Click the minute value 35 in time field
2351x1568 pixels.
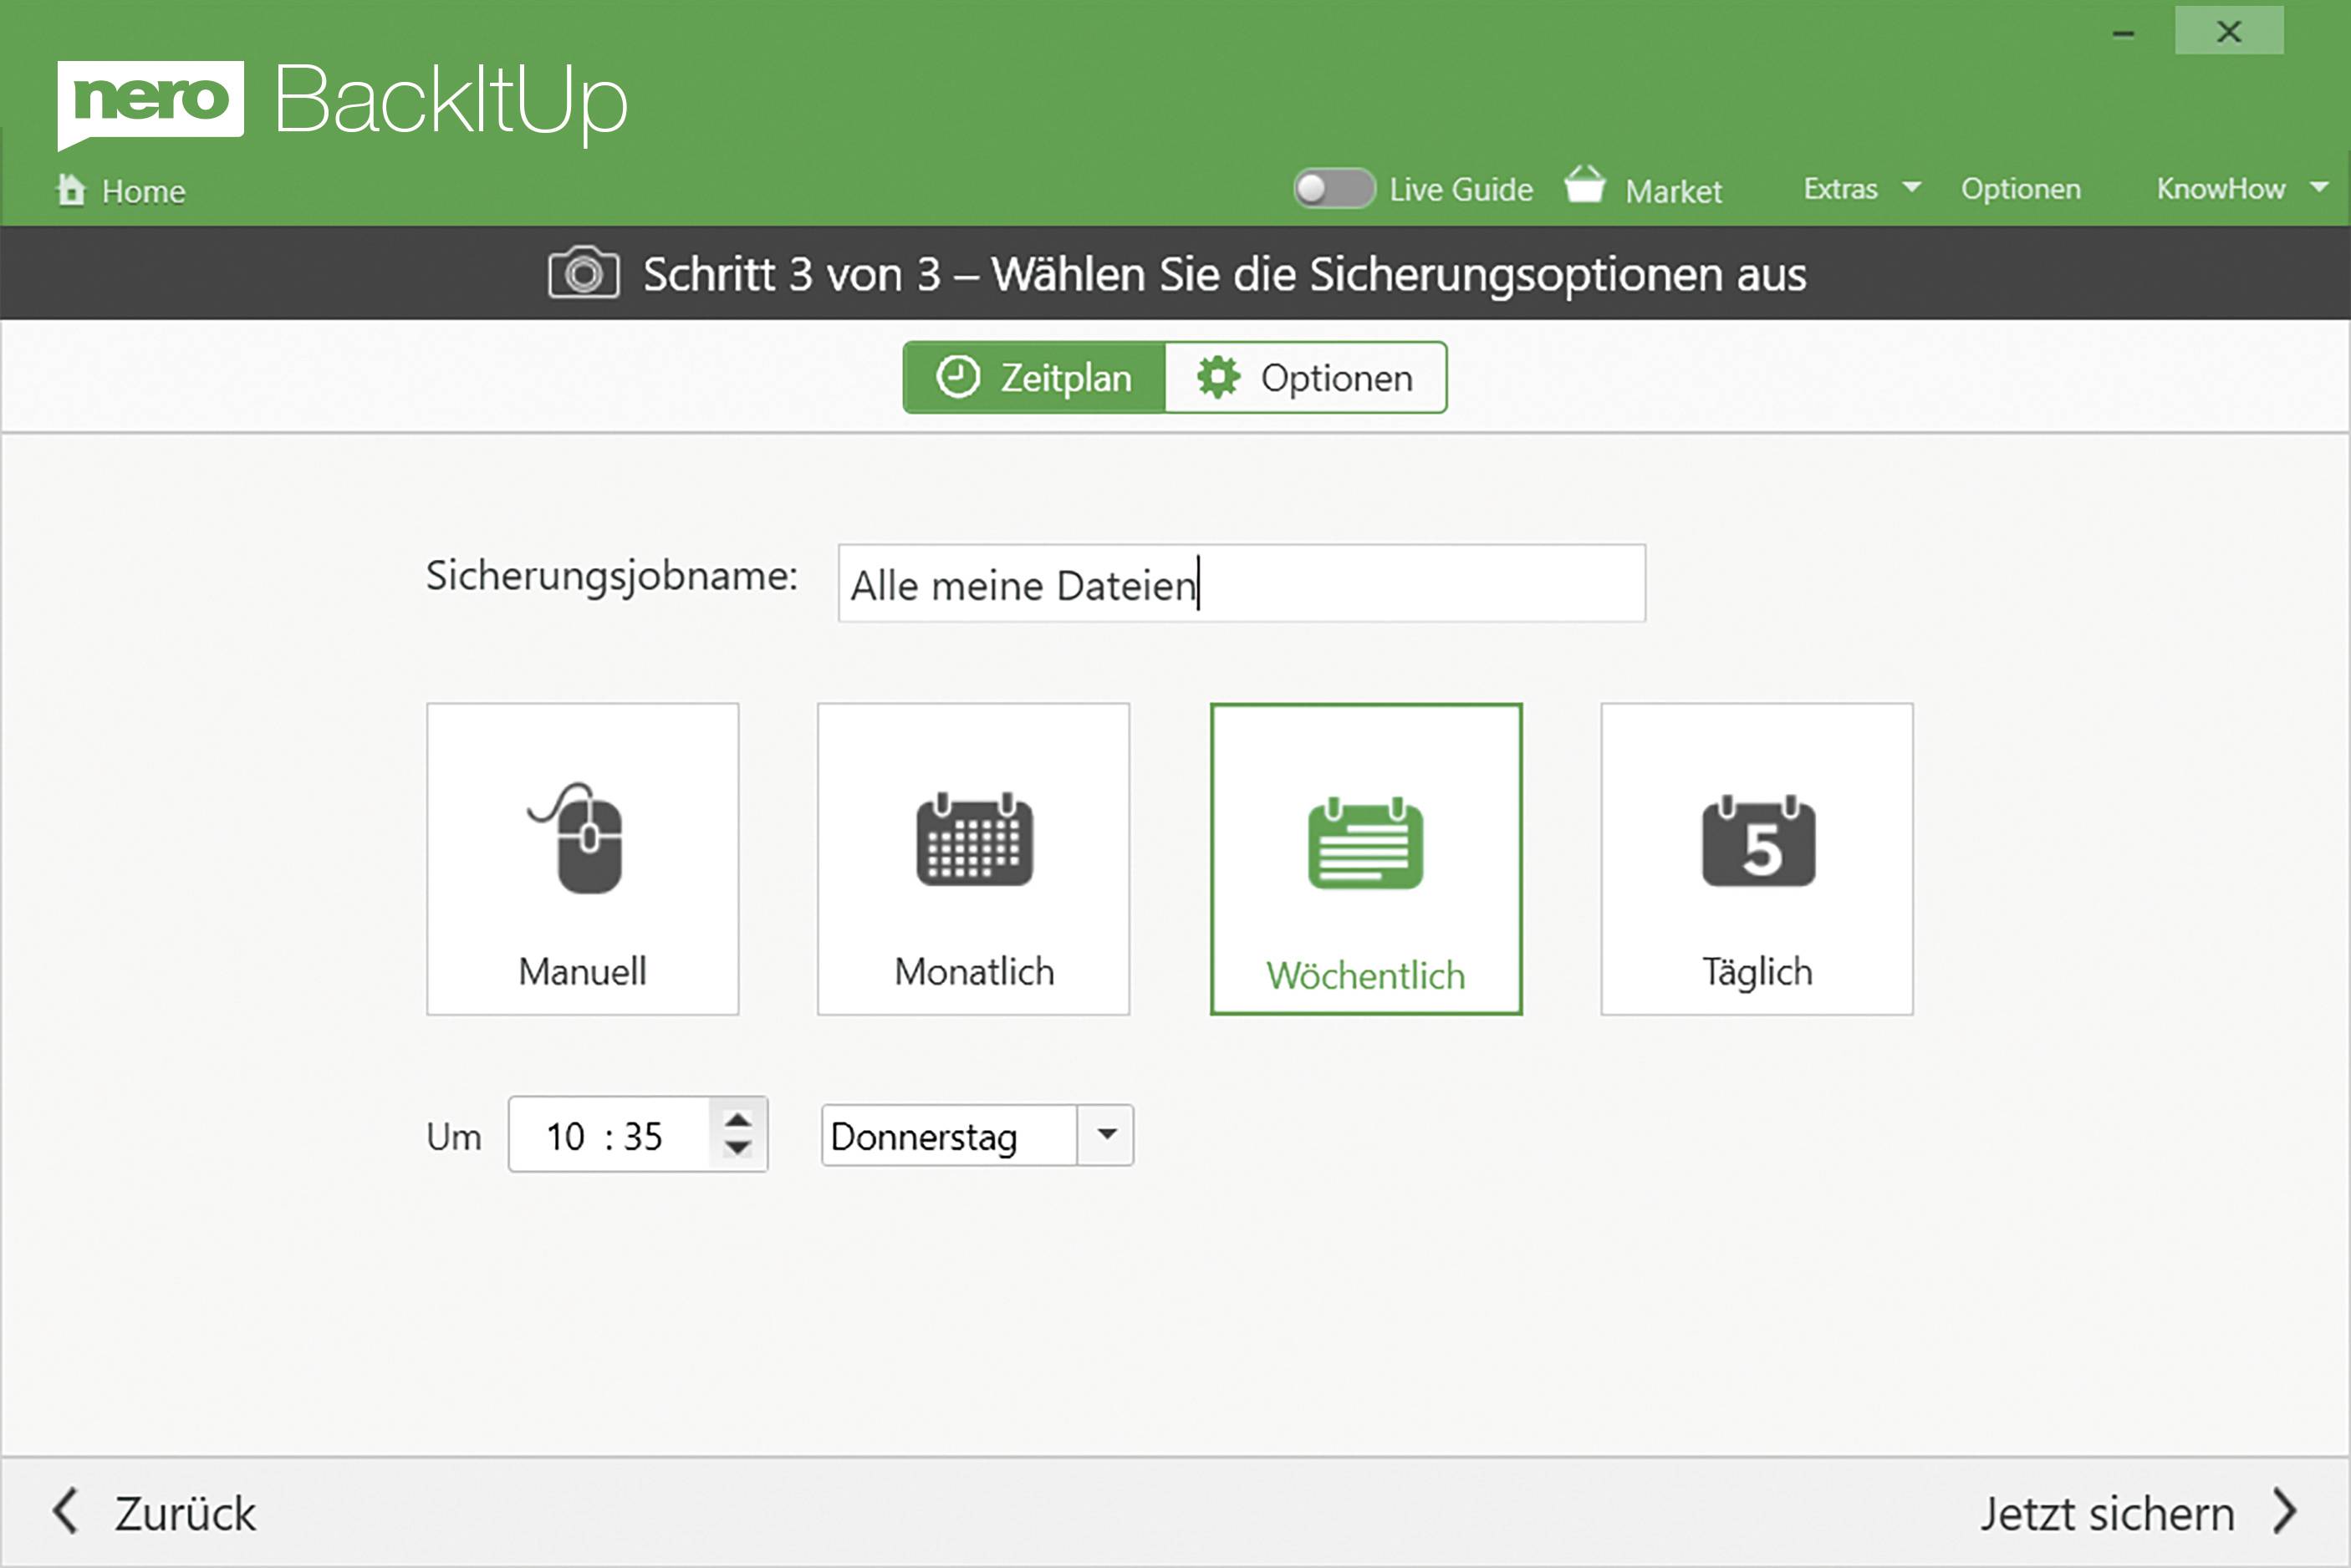click(643, 1136)
